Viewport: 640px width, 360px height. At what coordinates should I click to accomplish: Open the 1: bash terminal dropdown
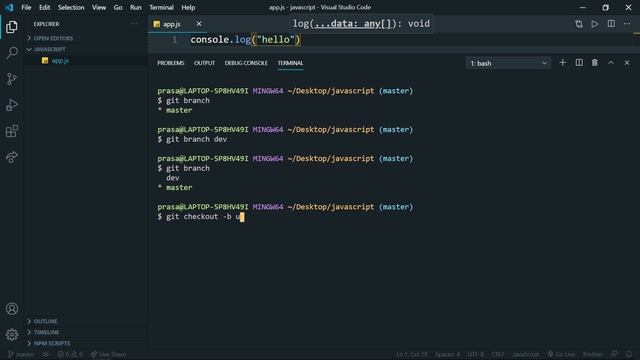click(x=508, y=63)
